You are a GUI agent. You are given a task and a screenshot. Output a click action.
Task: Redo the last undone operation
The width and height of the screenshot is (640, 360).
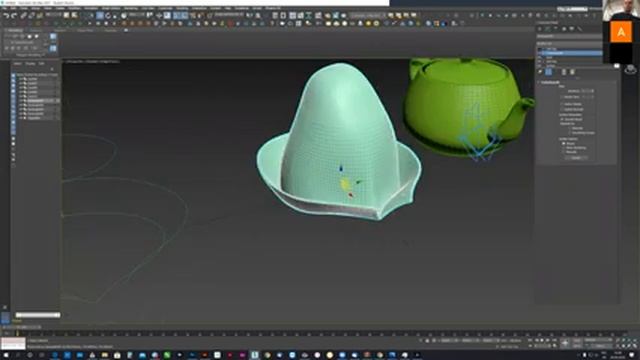14,16
